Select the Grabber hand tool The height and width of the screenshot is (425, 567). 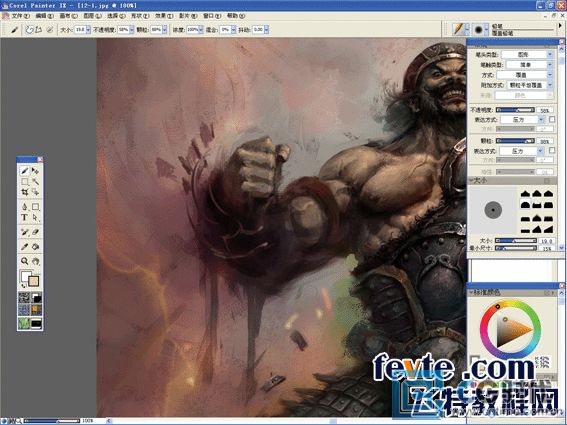click(35, 261)
